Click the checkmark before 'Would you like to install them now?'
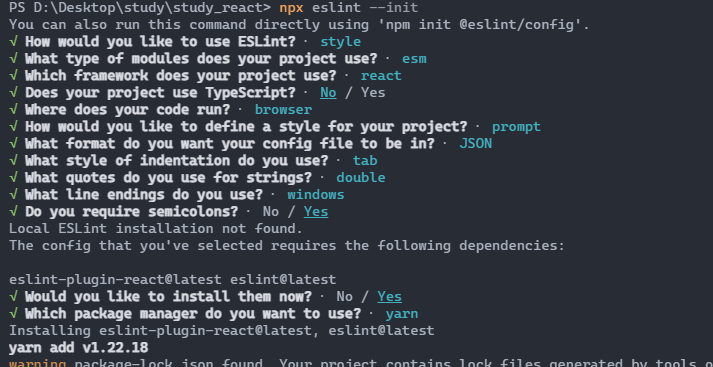The width and height of the screenshot is (713, 367). coord(13,297)
